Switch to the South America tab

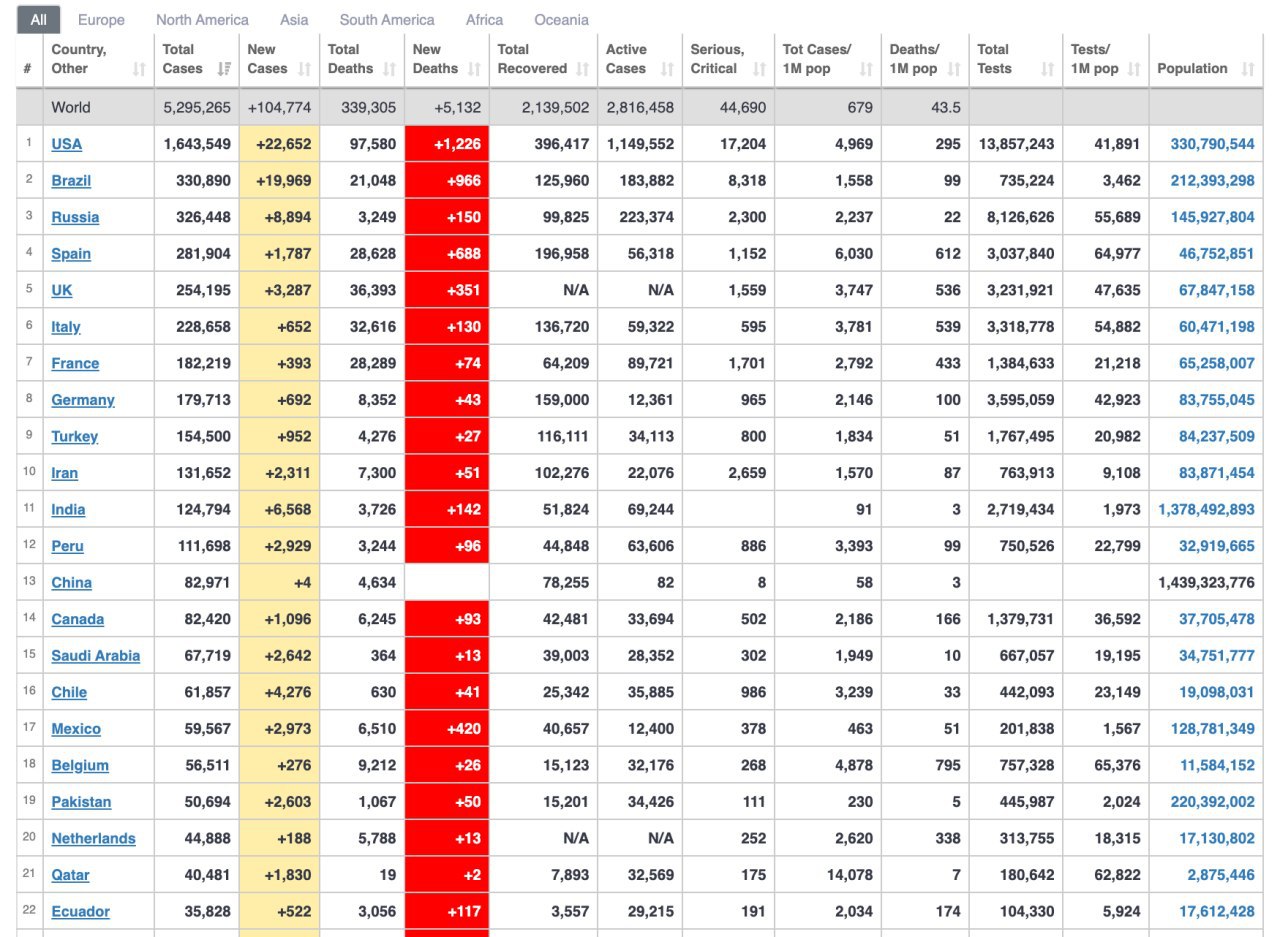(x=387, y=20)
